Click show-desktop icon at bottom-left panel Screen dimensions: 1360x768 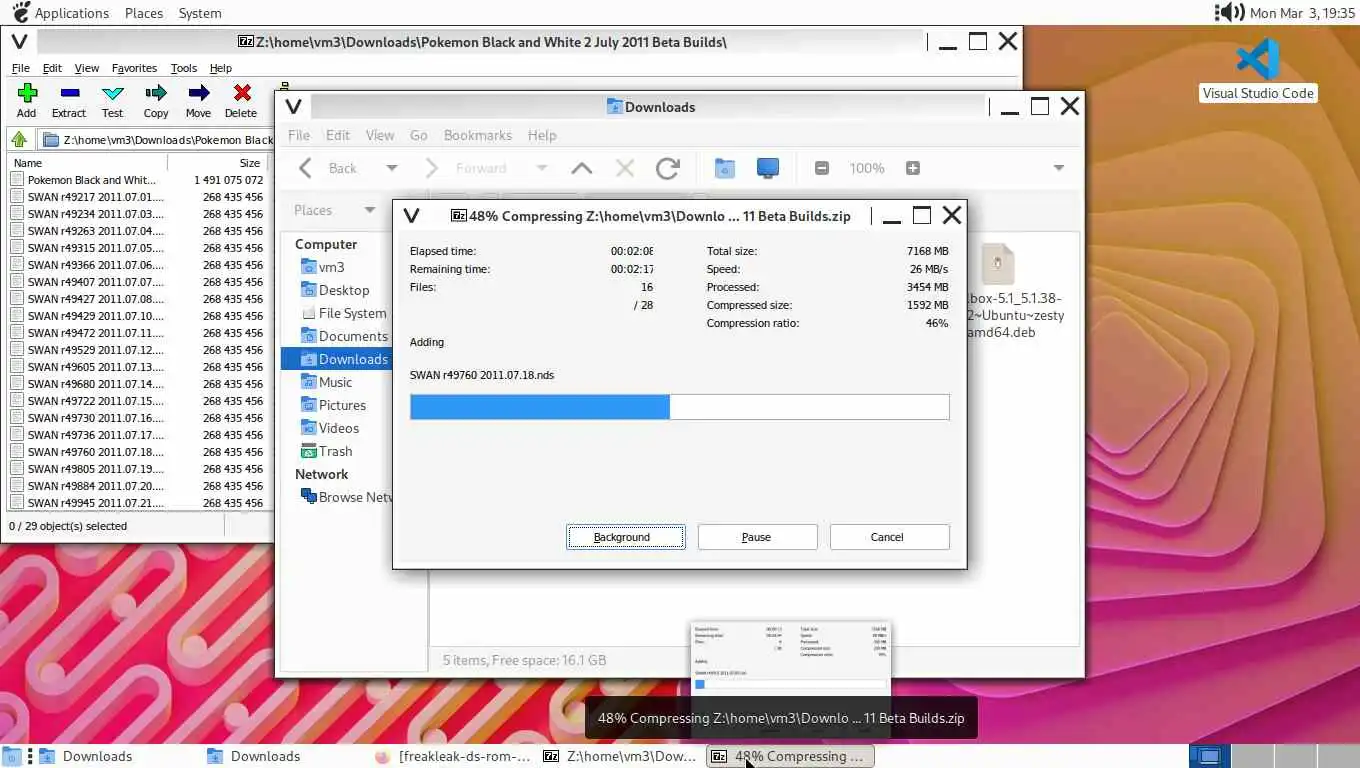[12, 756]
